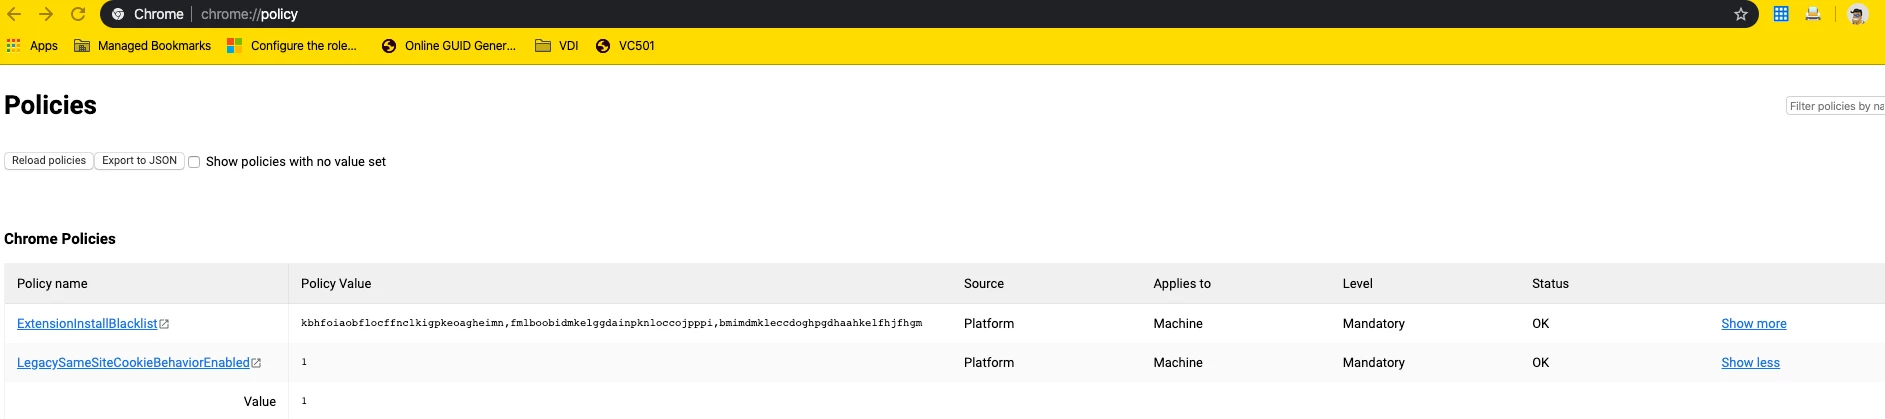Open the Apps grid shortcut
Screen dimensions: 1885x419
point(32,46)
